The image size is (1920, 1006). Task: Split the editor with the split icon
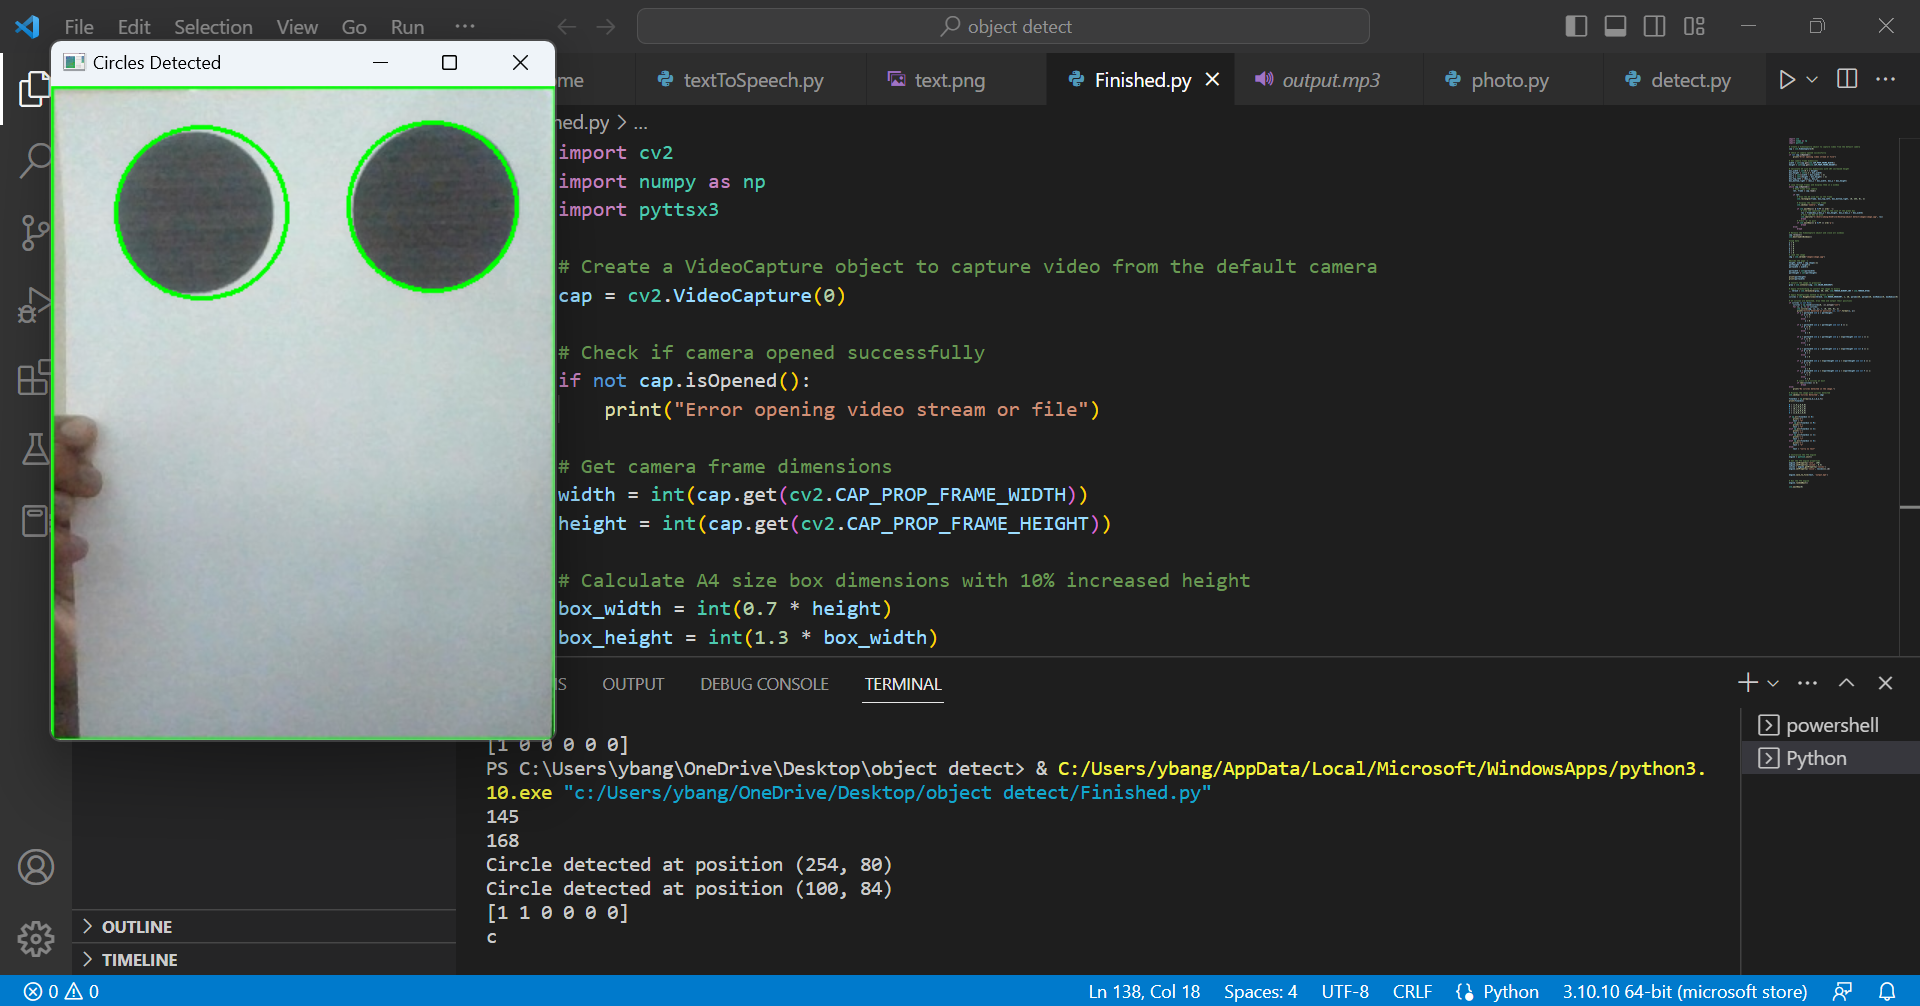point(1845,79)
